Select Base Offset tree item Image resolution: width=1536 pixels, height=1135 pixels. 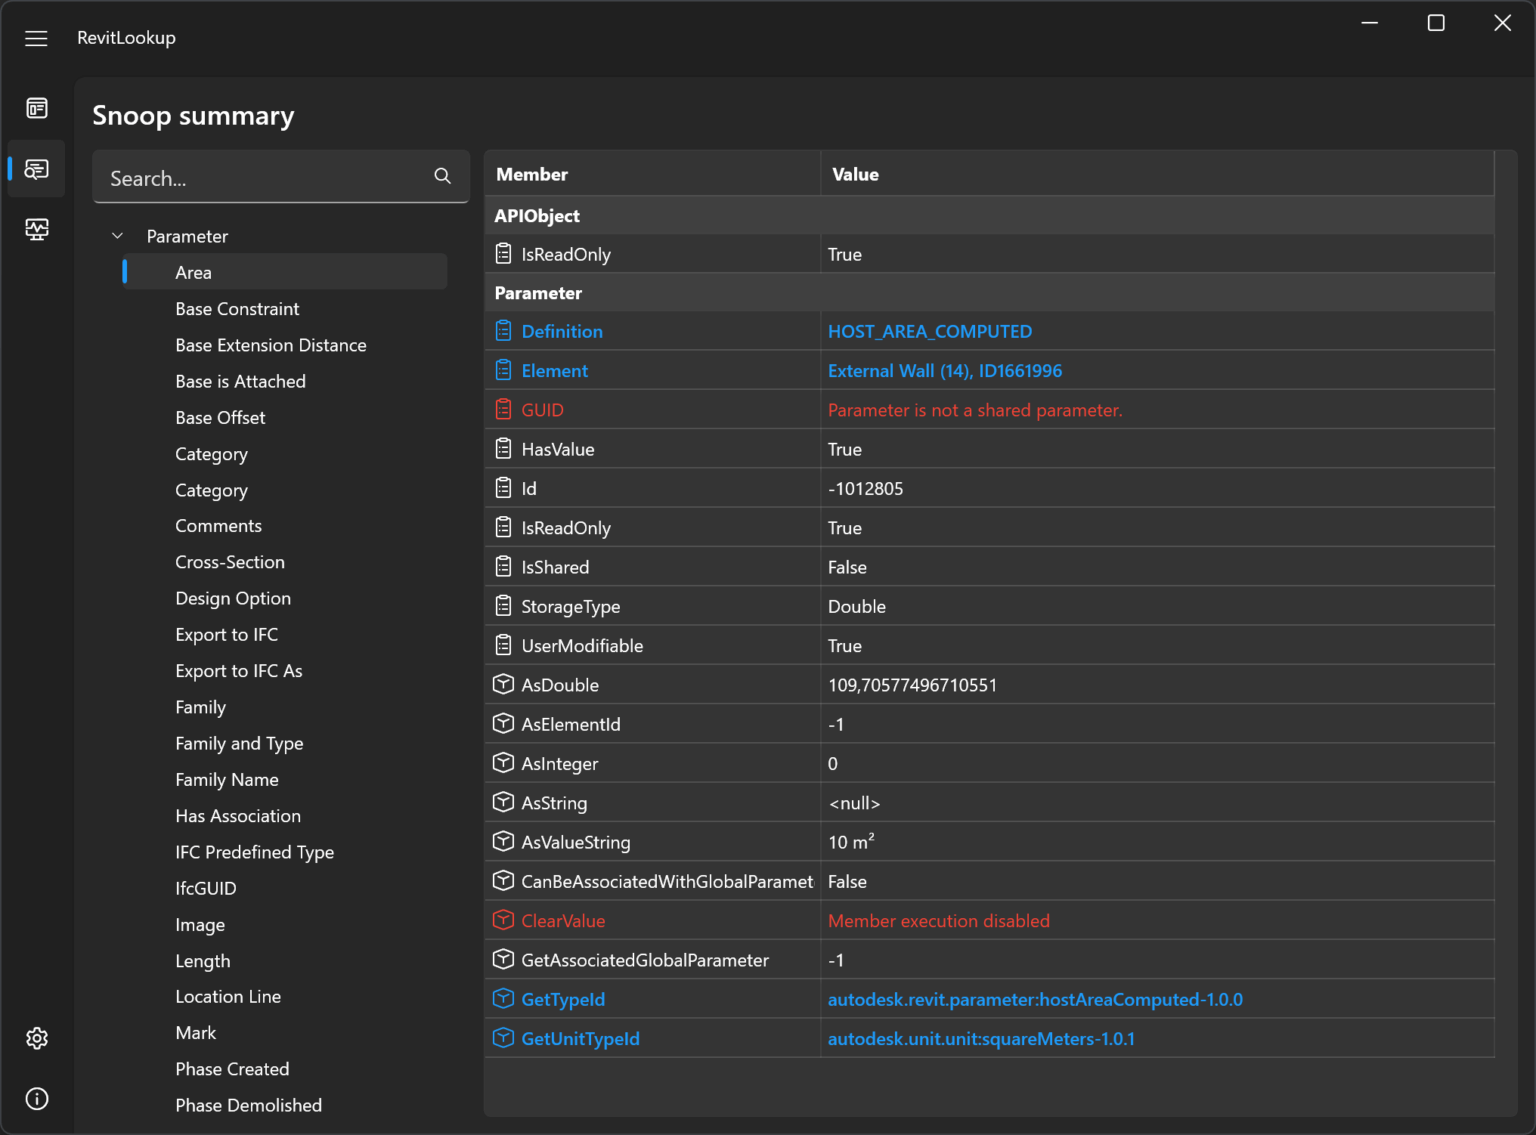click(x=220, y=417)
